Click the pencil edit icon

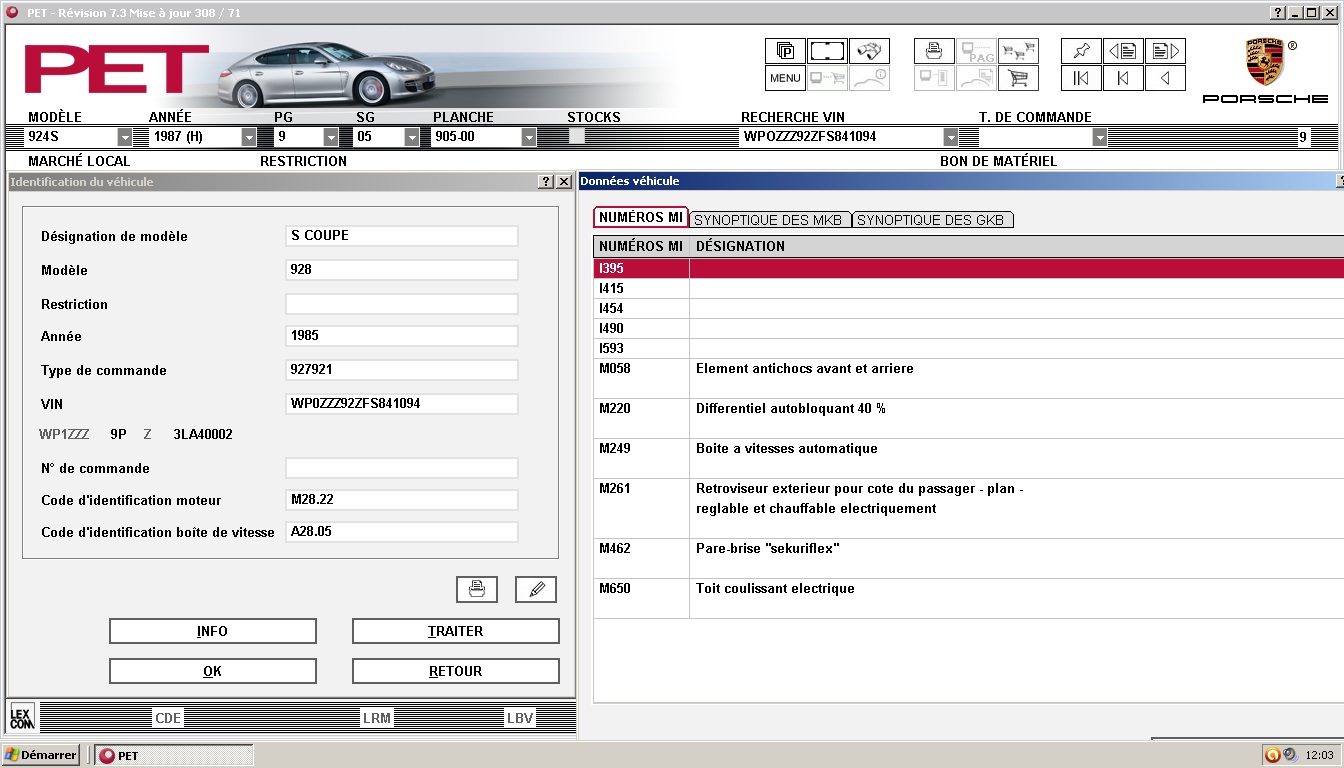point(536,589)
